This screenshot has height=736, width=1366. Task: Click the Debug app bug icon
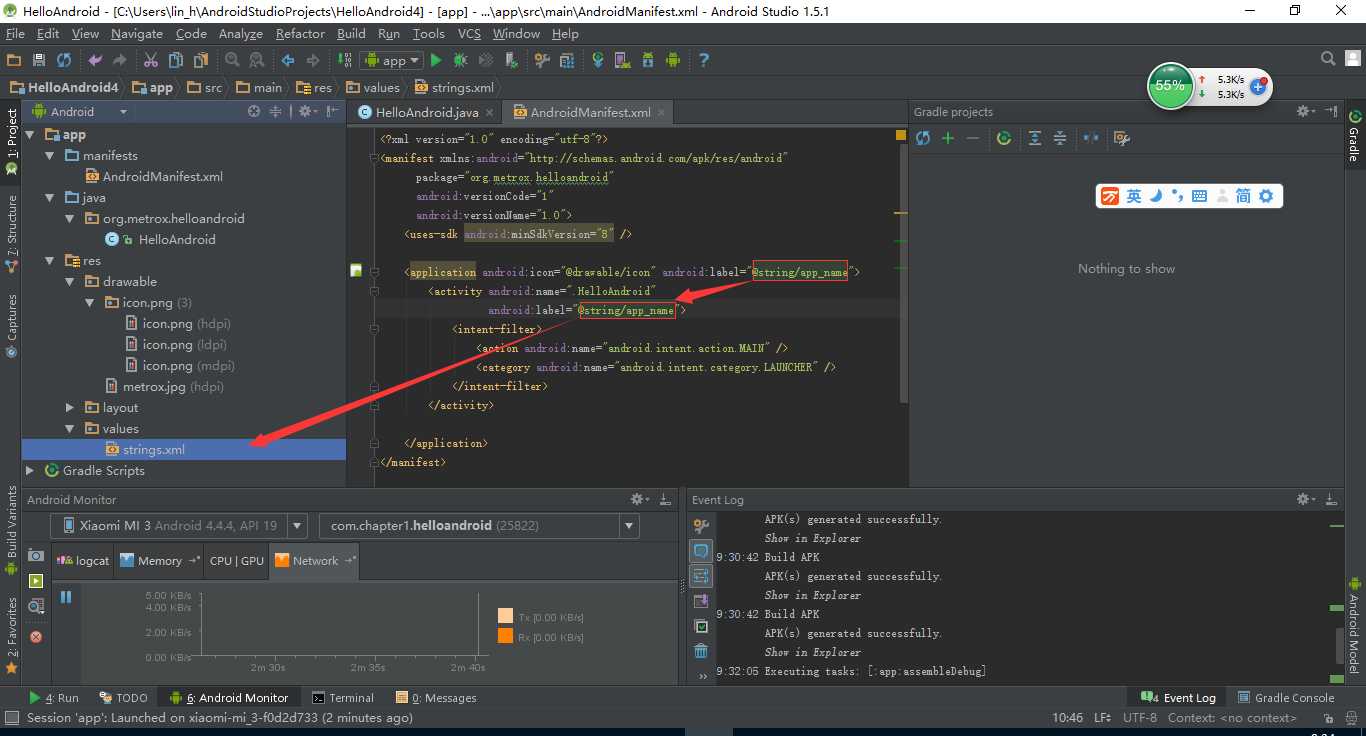point(461,60)
